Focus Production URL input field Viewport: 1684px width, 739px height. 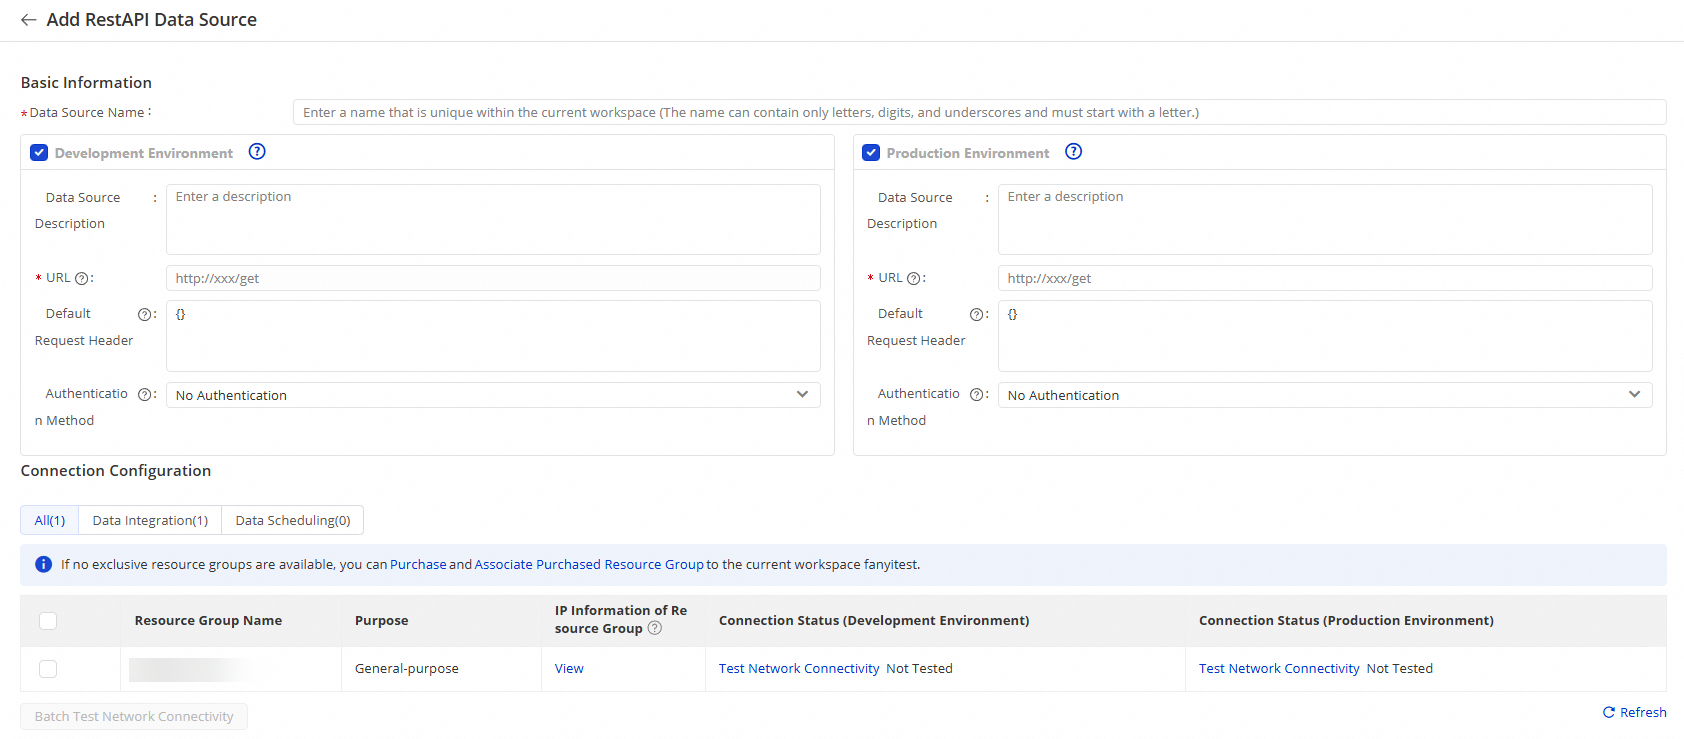coord(1325,278)
